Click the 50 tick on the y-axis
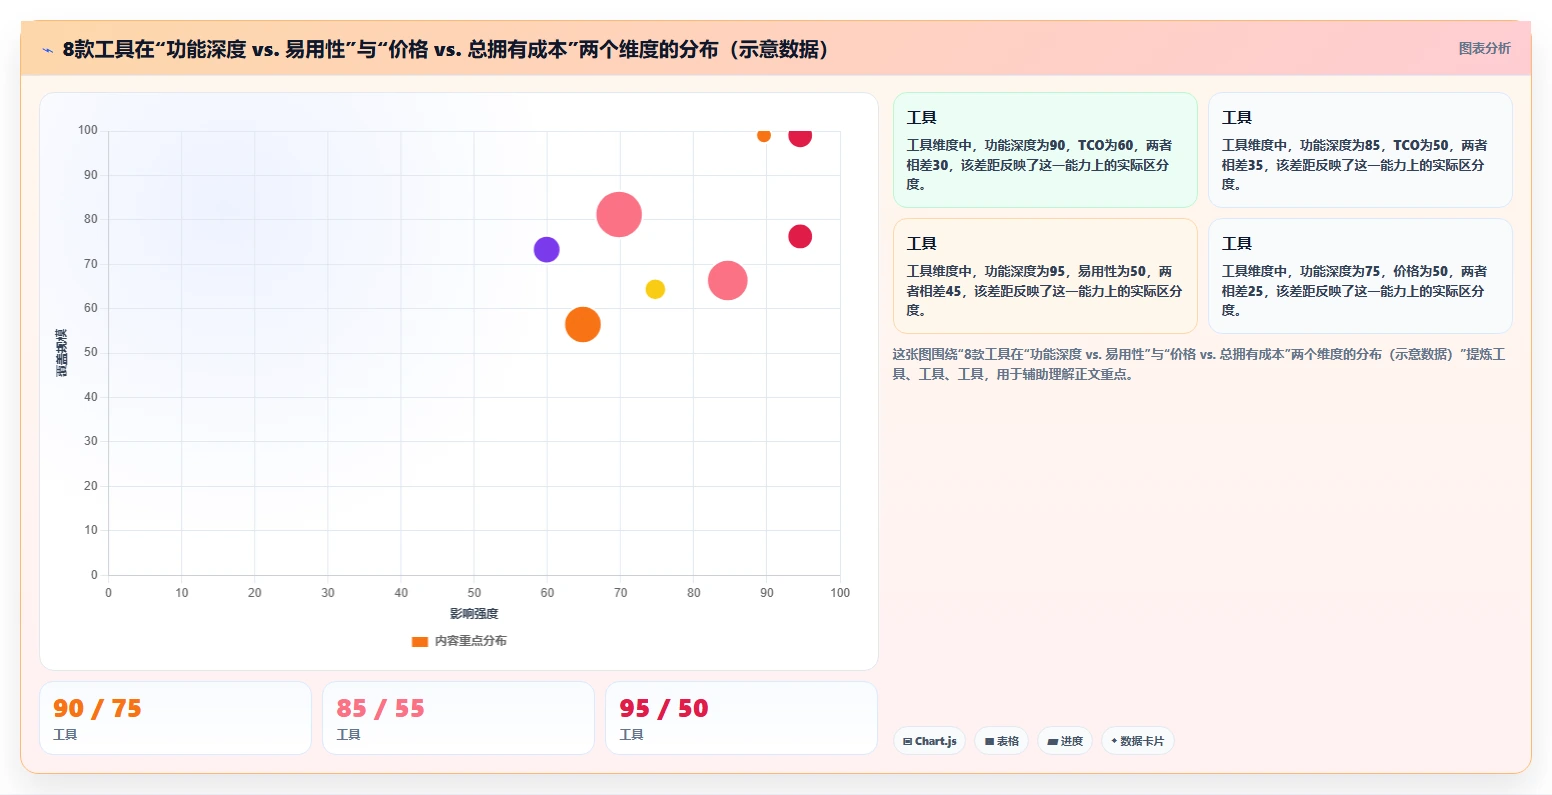1552x795 pixels. [x=91, y=353]
